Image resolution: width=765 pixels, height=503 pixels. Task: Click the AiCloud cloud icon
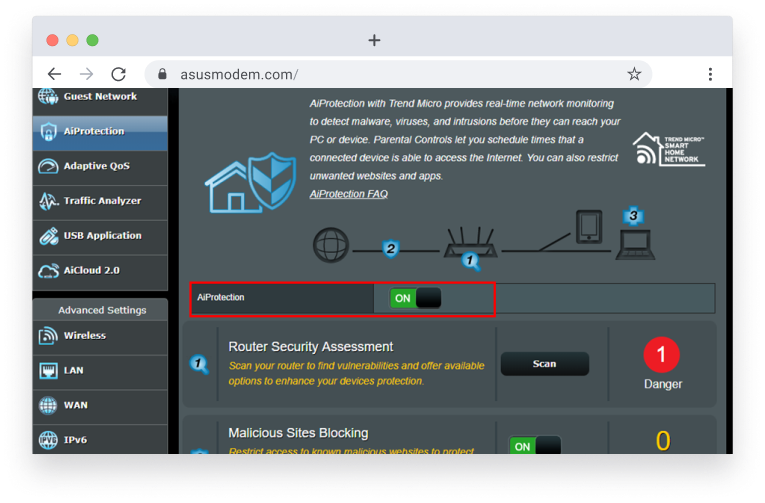click(x=48, y=271)
